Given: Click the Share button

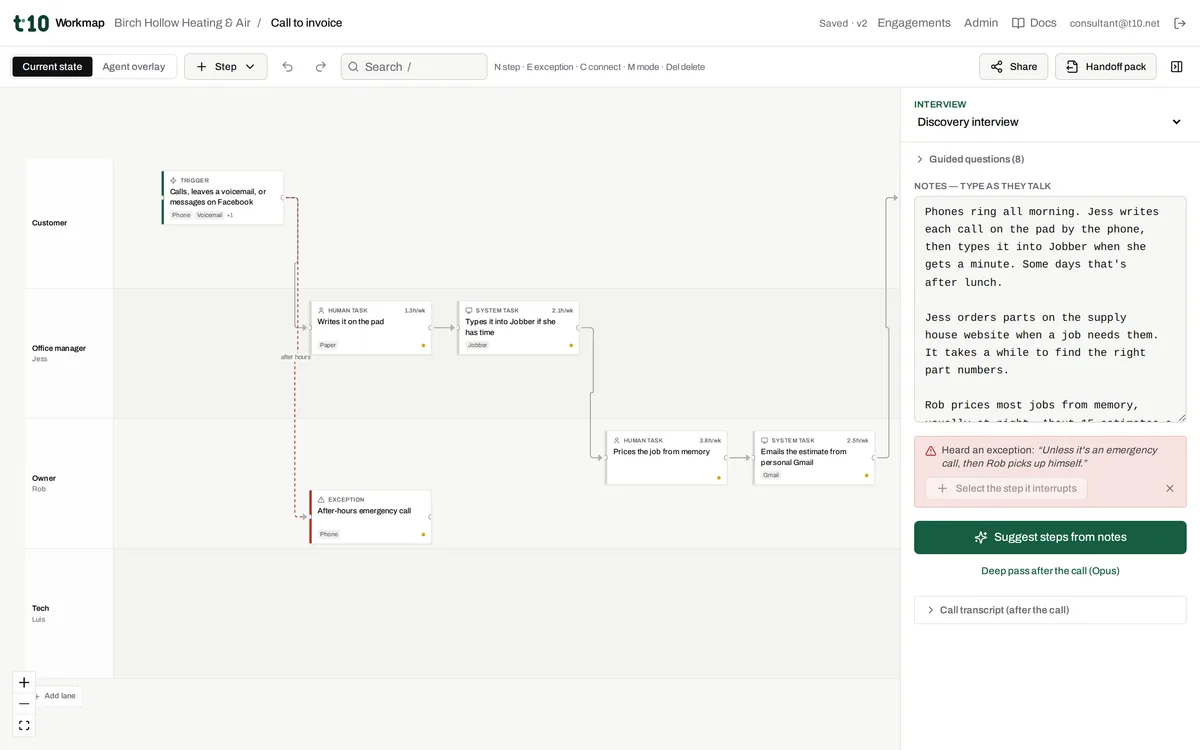Looking at the screenshot, I should click(1013, 67).
